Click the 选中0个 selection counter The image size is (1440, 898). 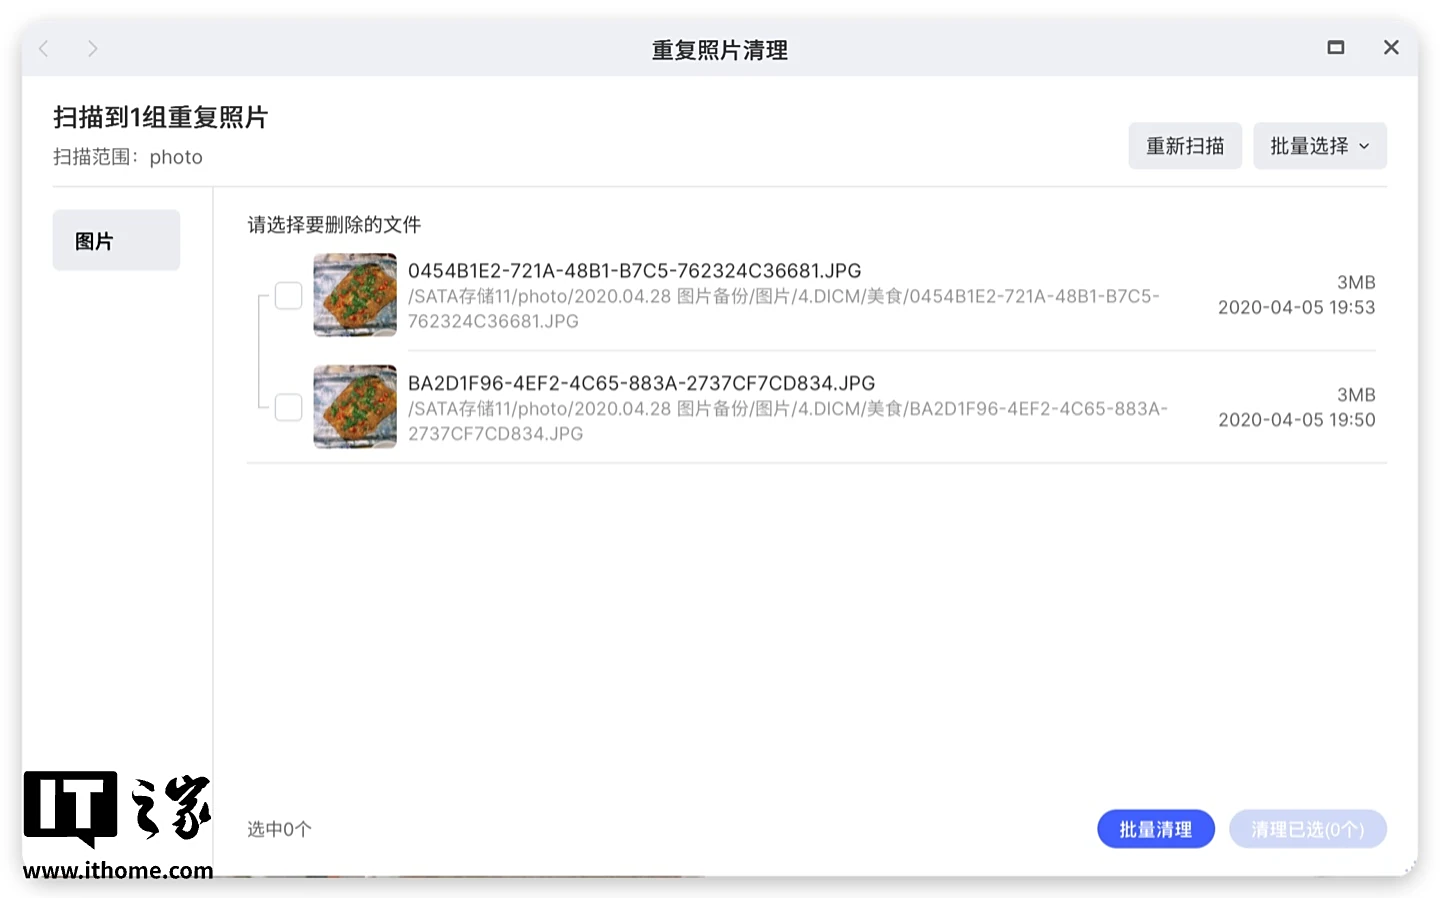click(279, 829)
